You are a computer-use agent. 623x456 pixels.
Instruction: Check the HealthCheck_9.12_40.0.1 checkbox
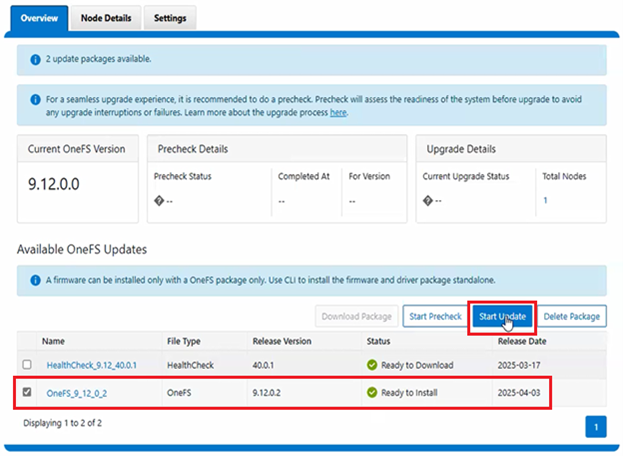pos(27,365)
